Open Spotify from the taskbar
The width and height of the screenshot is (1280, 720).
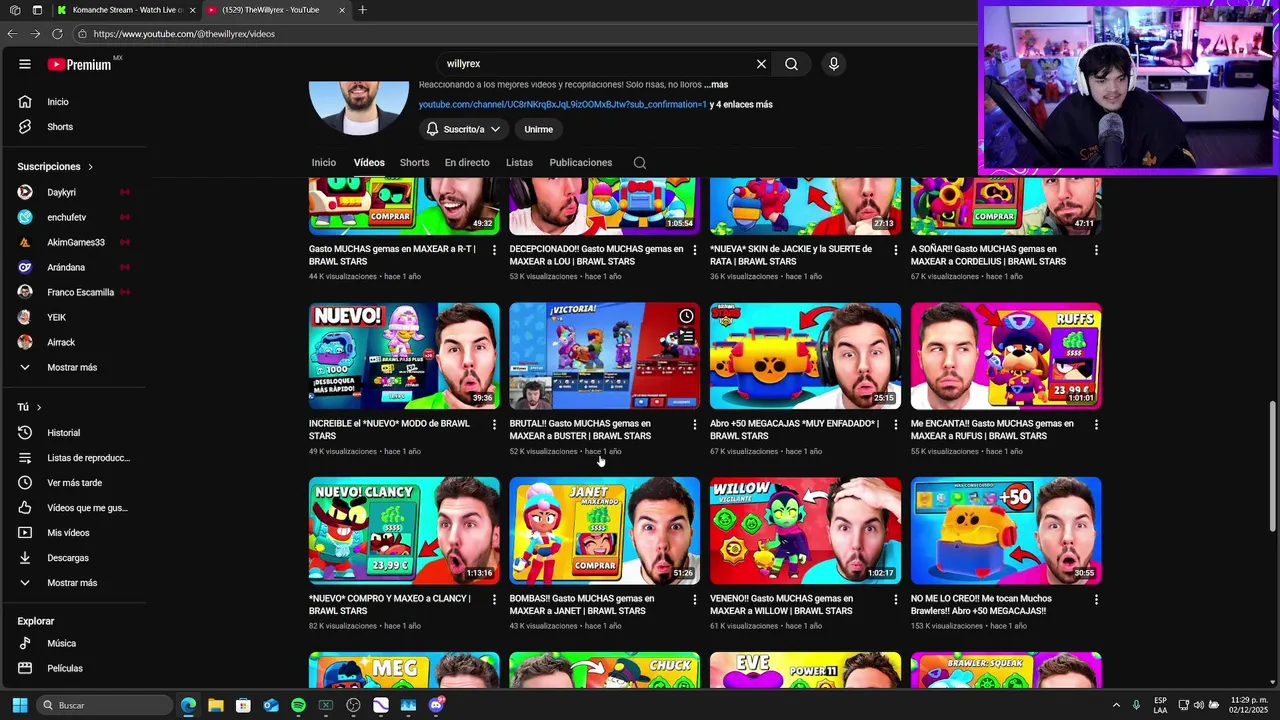[x=298, y=705]
